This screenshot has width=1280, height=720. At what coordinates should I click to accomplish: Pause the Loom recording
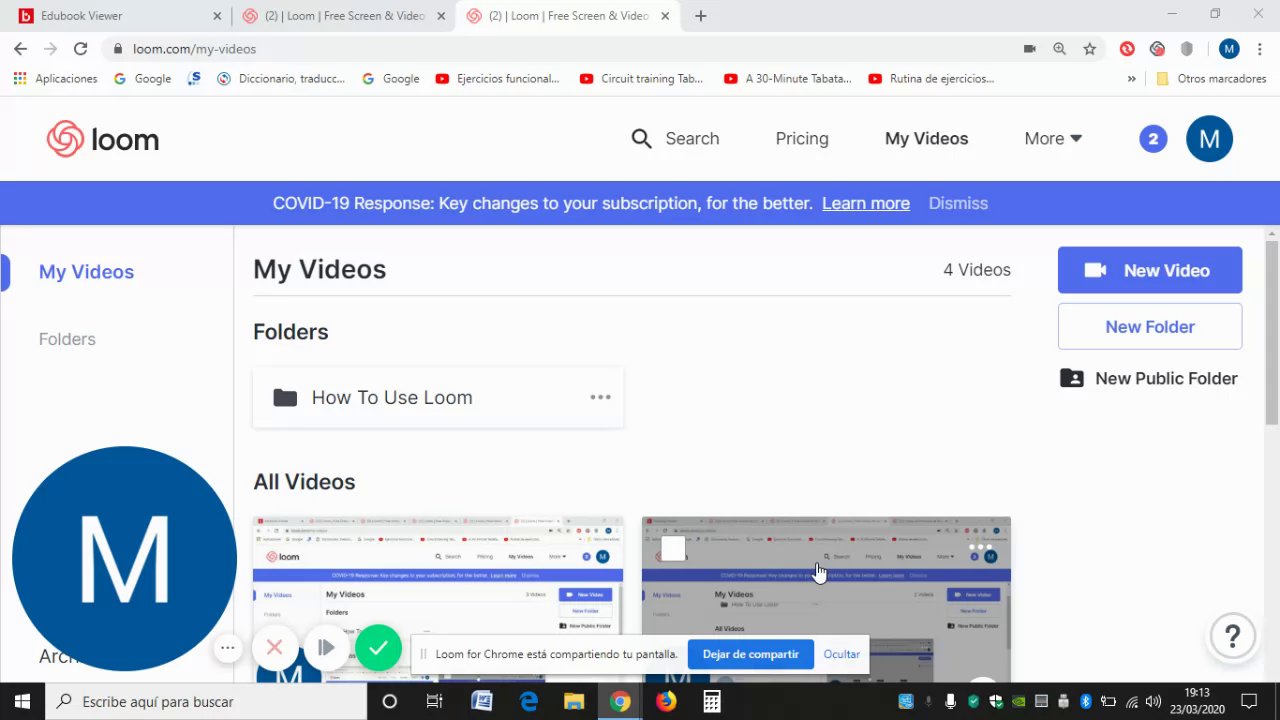(326, 647)
